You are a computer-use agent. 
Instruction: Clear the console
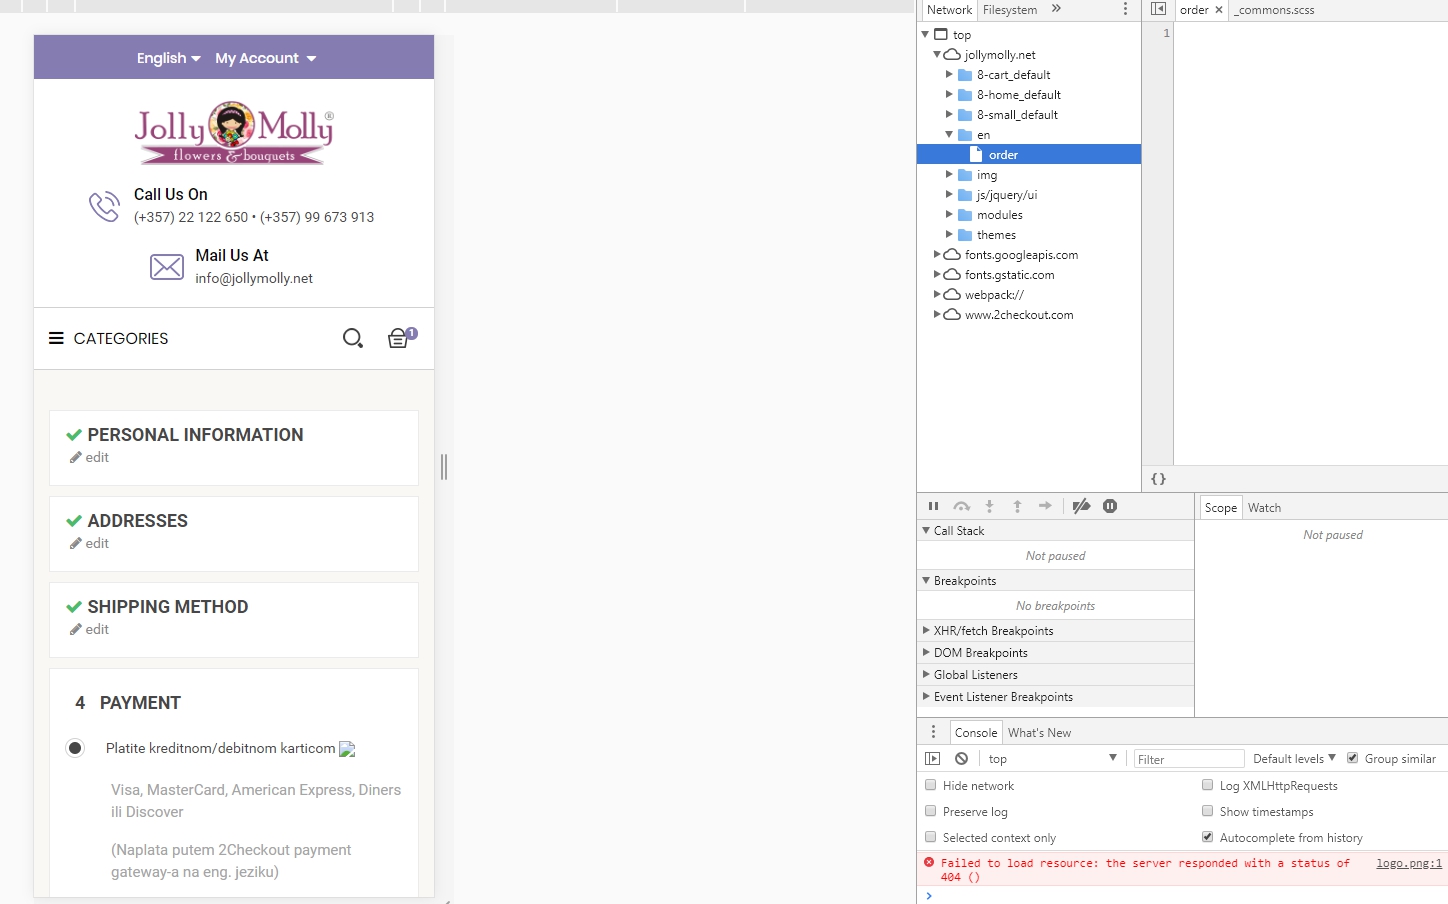point(961,759)
